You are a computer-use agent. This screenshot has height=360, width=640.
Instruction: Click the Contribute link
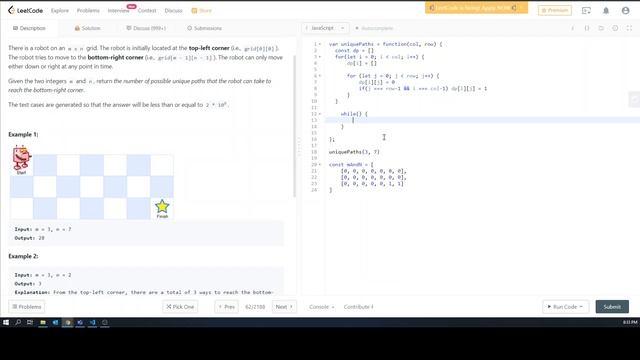358,307
